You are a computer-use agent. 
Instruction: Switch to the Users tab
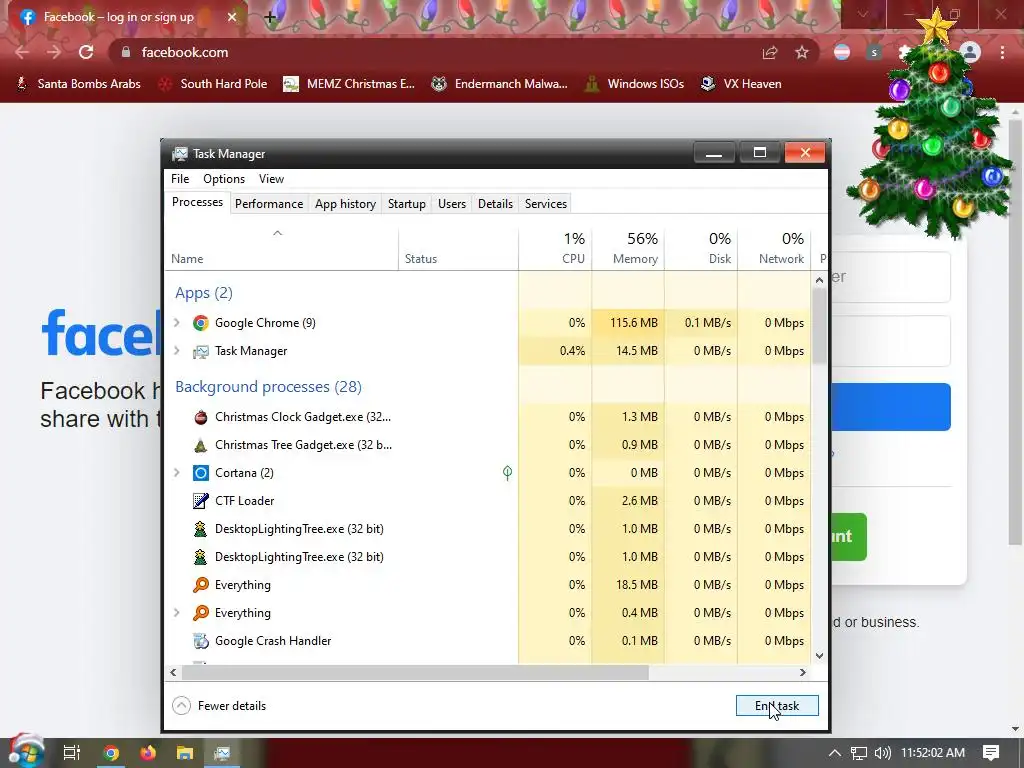coord(452,204)
